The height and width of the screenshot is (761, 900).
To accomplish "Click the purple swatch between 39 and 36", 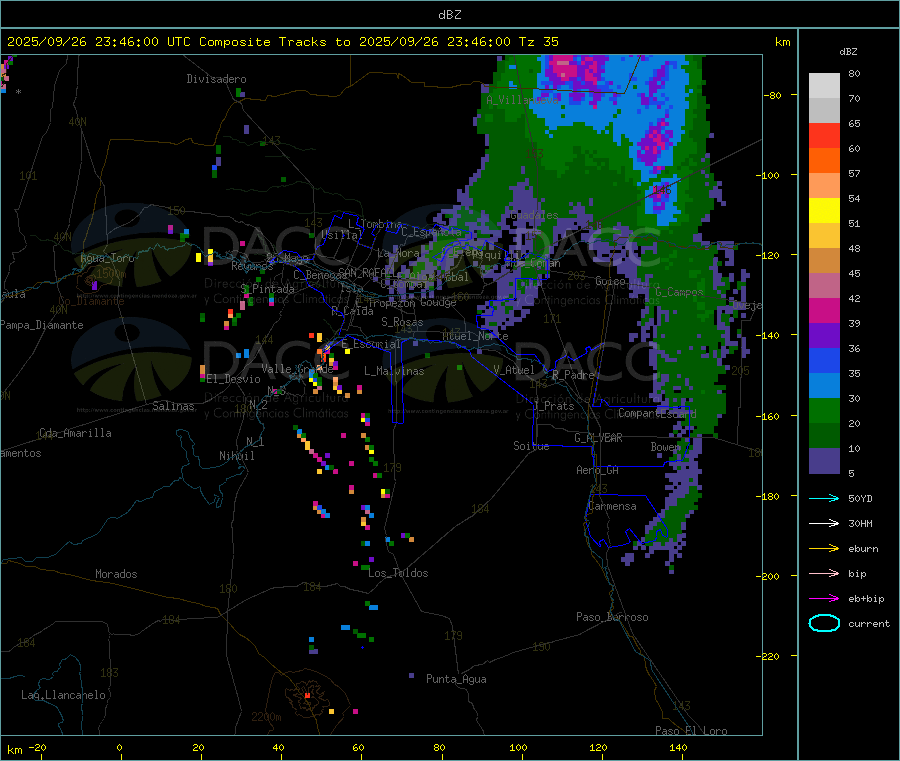I will [824, 336].
